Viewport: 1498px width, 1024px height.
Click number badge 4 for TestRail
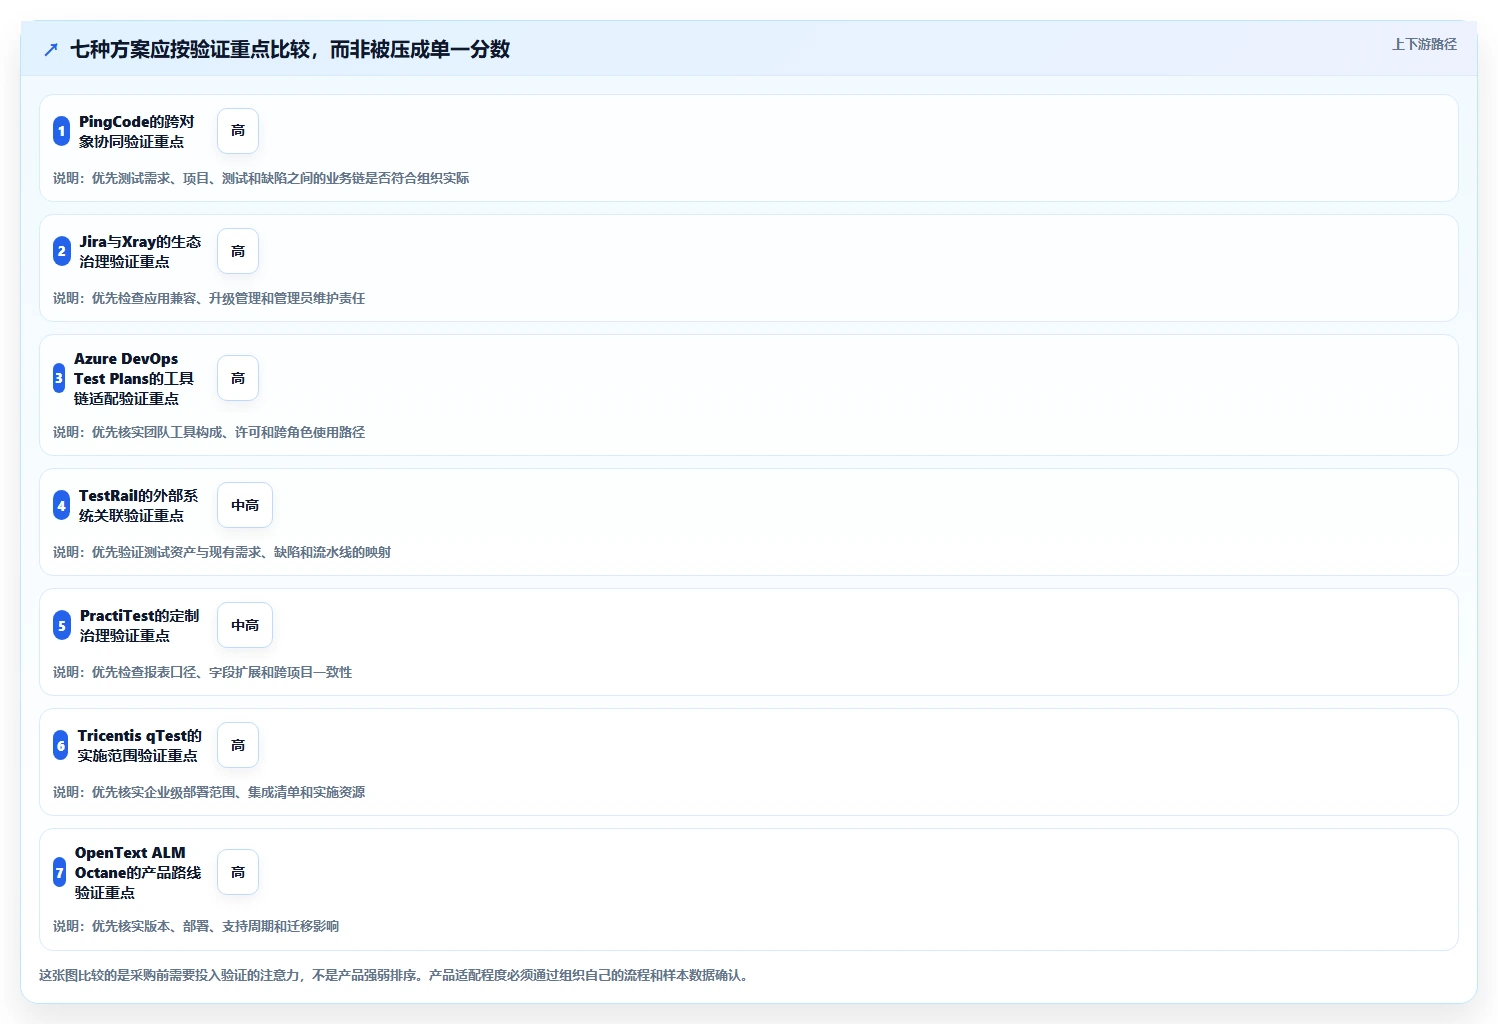pyautogui.click(x=61, y=505)
